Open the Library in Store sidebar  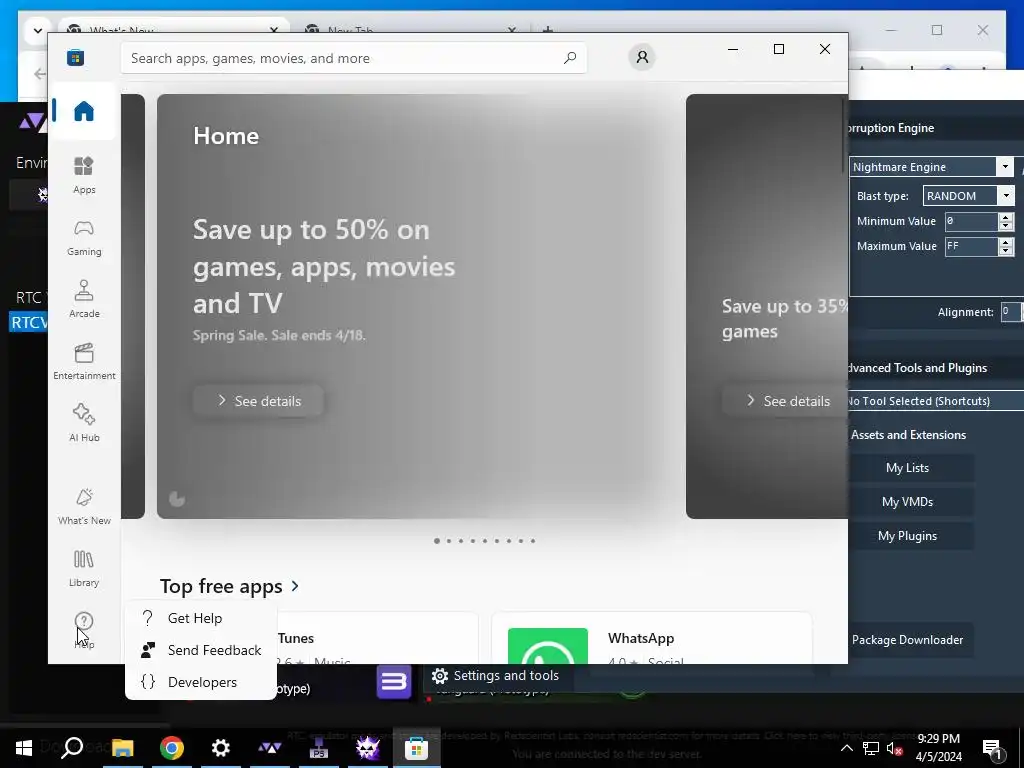point(84,568)
